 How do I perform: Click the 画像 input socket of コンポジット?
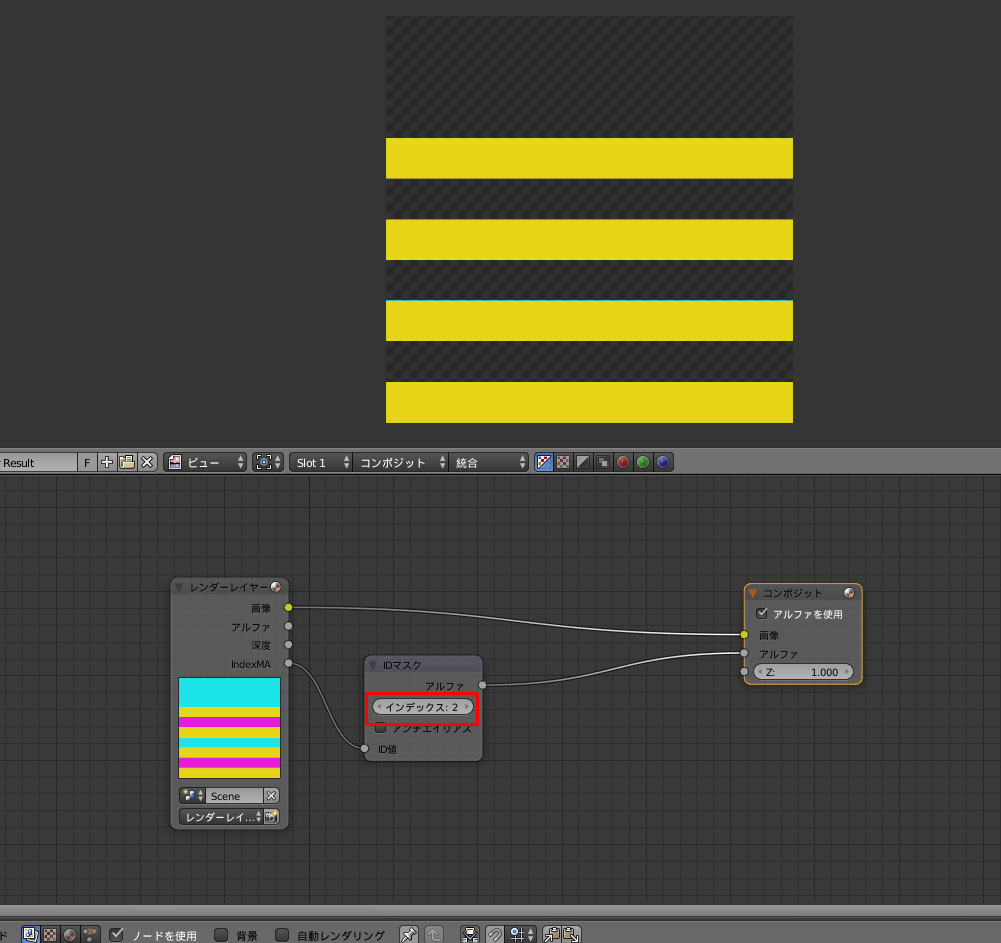click(x=744, y=635)
